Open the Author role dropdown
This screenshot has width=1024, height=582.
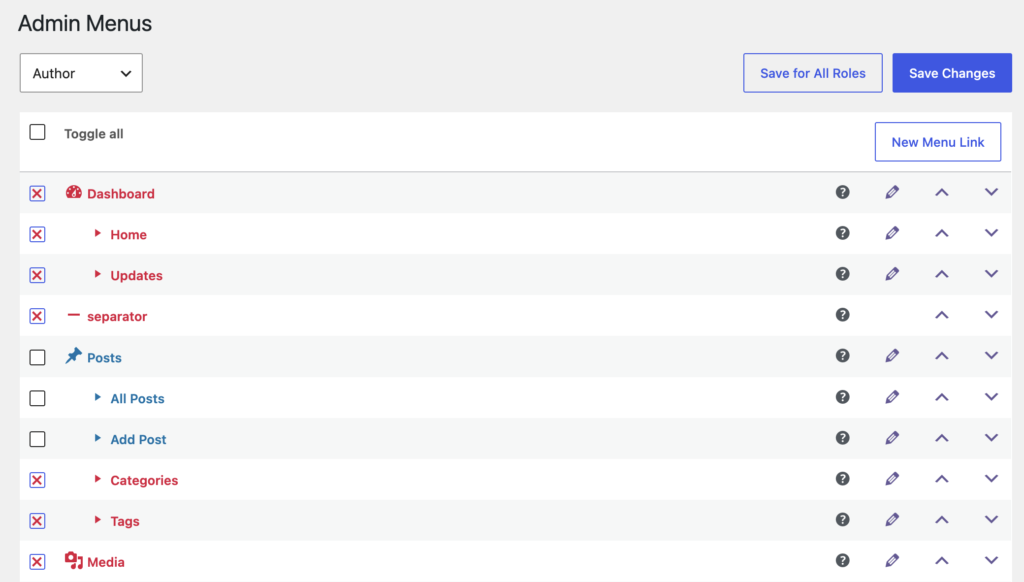coord(81,73)
